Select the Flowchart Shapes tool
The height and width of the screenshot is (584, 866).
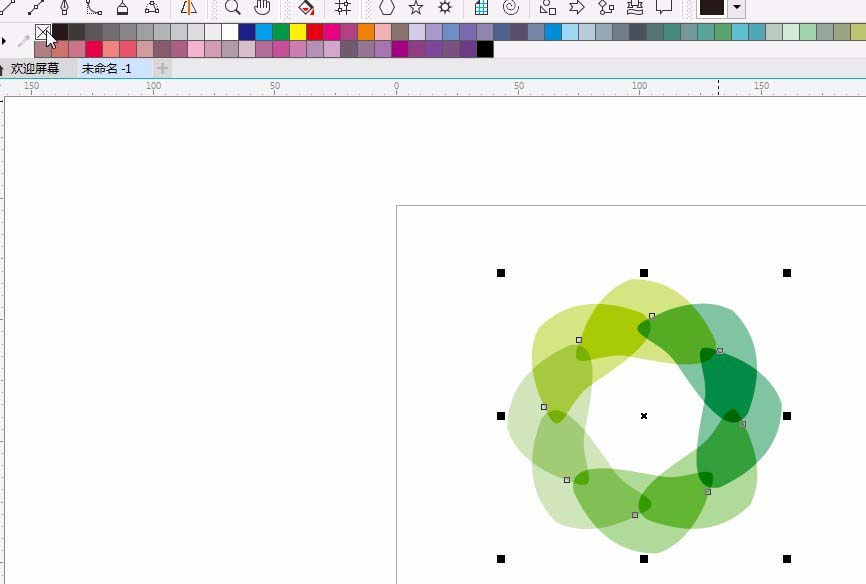[x=606, y=7]
